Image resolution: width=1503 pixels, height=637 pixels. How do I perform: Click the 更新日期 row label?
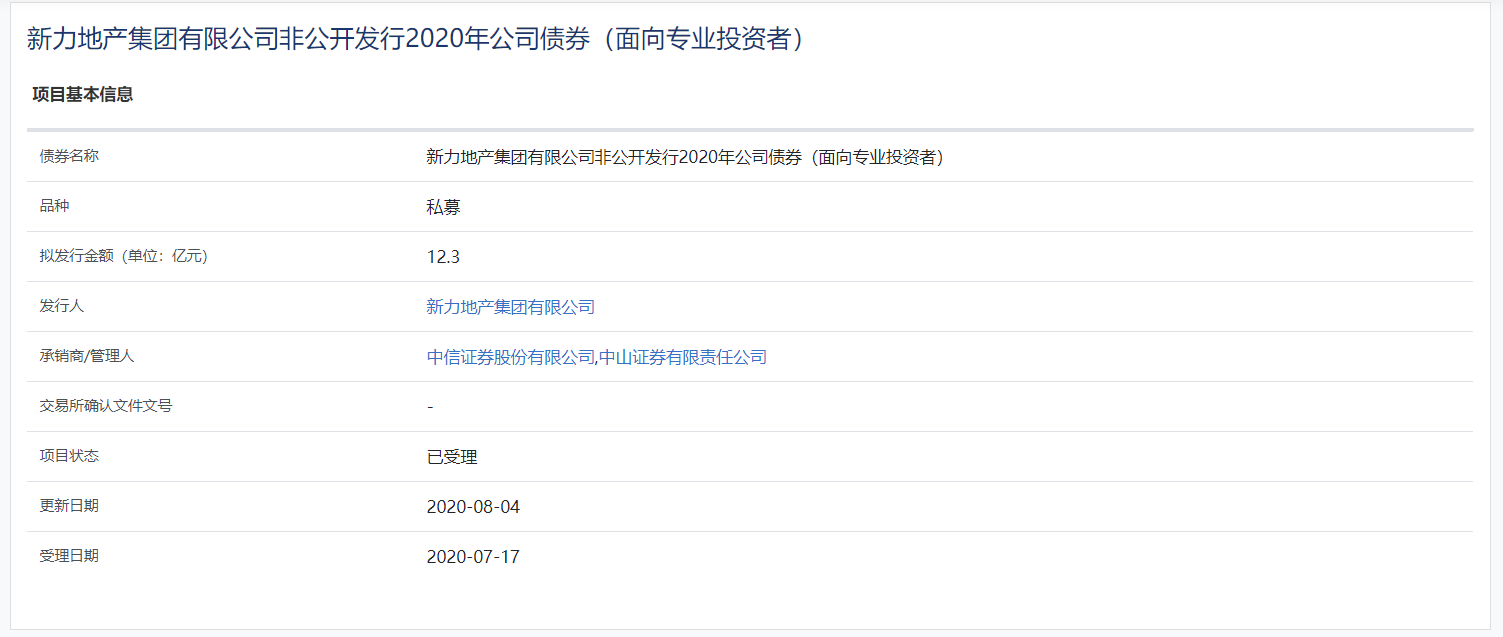click(69, 506)
